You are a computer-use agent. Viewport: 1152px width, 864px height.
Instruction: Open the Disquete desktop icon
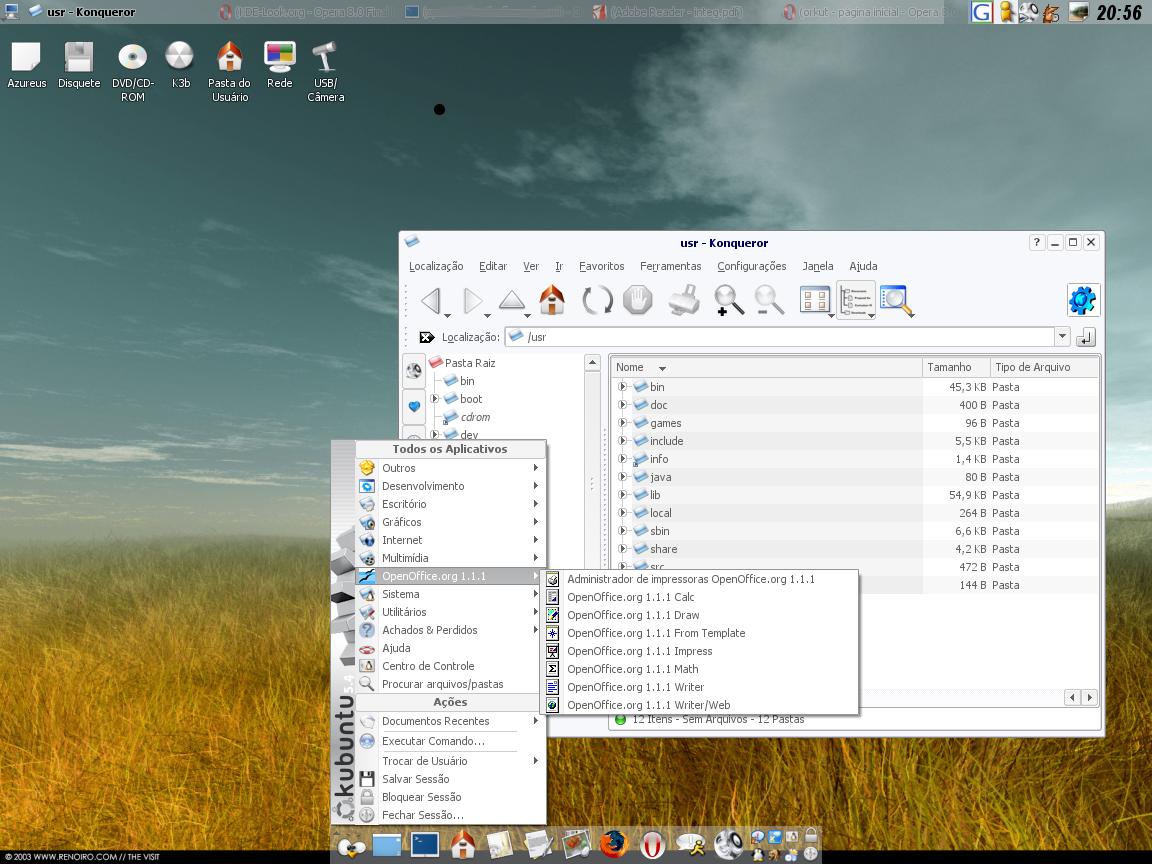[x=79, y=66]
